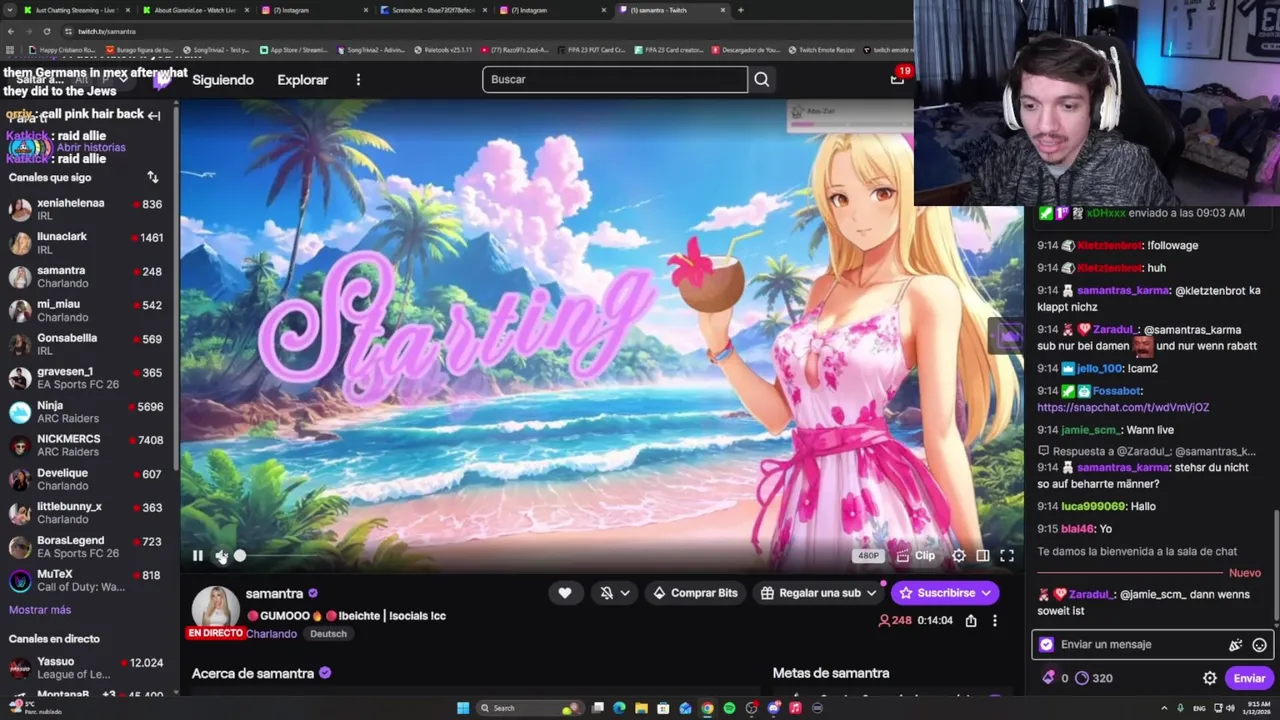Pause the stream video

[x=198, y=556]
